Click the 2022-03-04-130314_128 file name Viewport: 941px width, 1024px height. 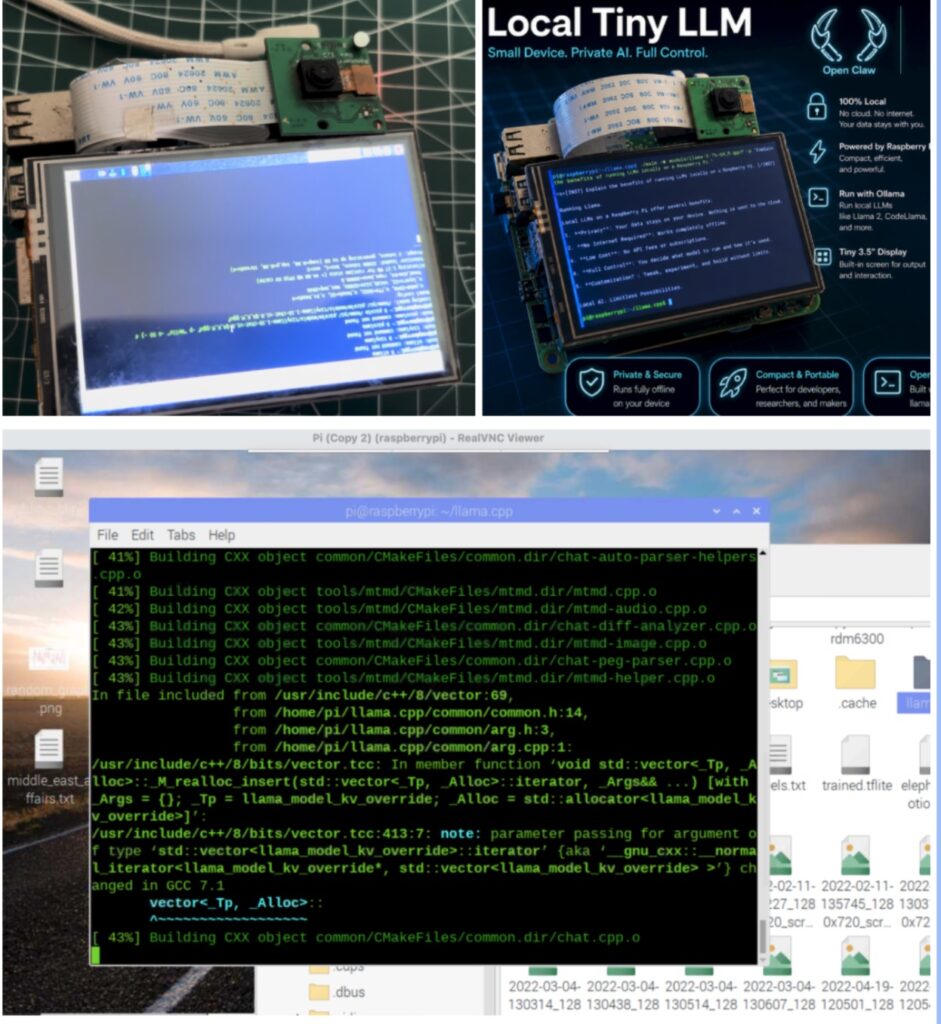coord(544,995)
